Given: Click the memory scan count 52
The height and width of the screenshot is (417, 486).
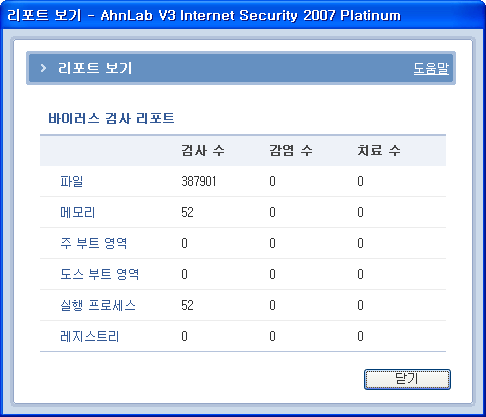Looking at the screenshot, I should [x=187, y=212].
